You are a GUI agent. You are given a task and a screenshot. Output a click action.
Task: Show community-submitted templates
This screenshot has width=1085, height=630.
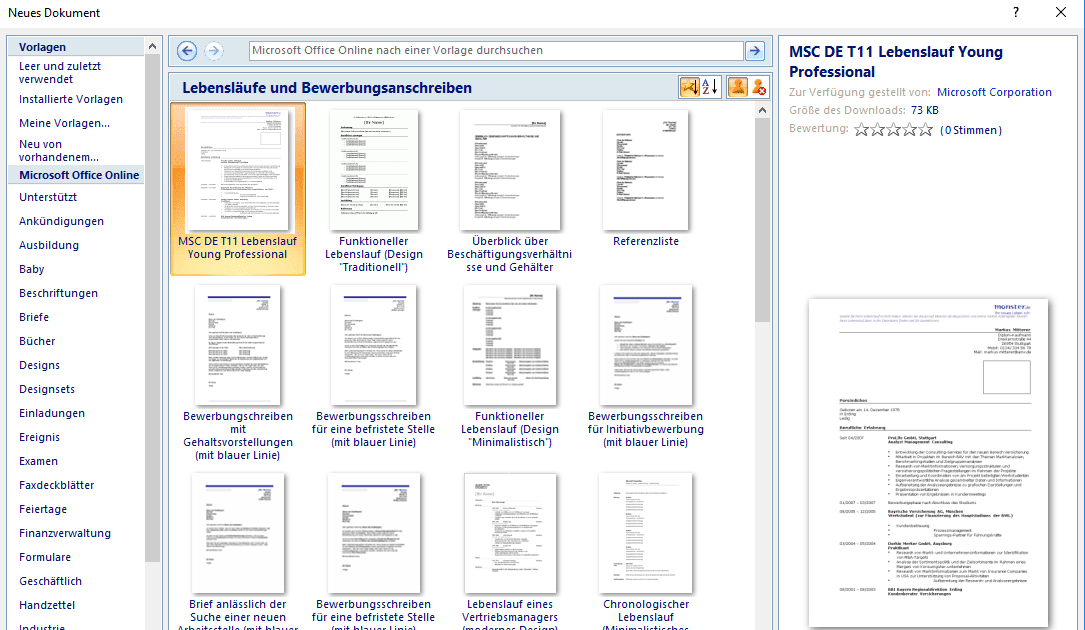(738, 87)
